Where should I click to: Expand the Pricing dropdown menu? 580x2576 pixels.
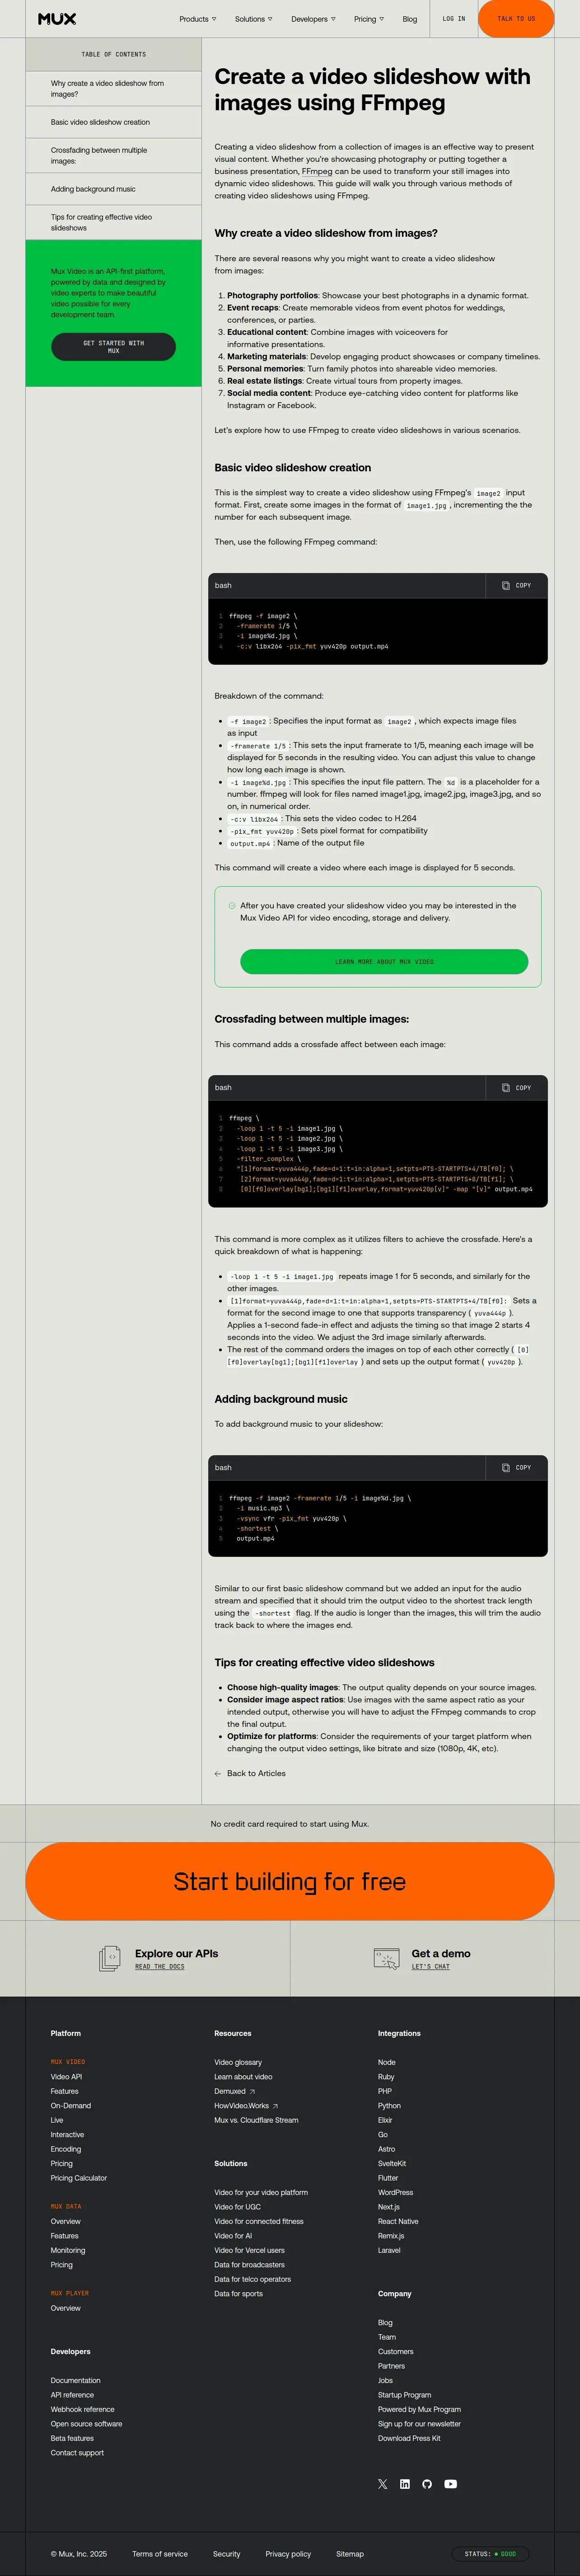368,19
